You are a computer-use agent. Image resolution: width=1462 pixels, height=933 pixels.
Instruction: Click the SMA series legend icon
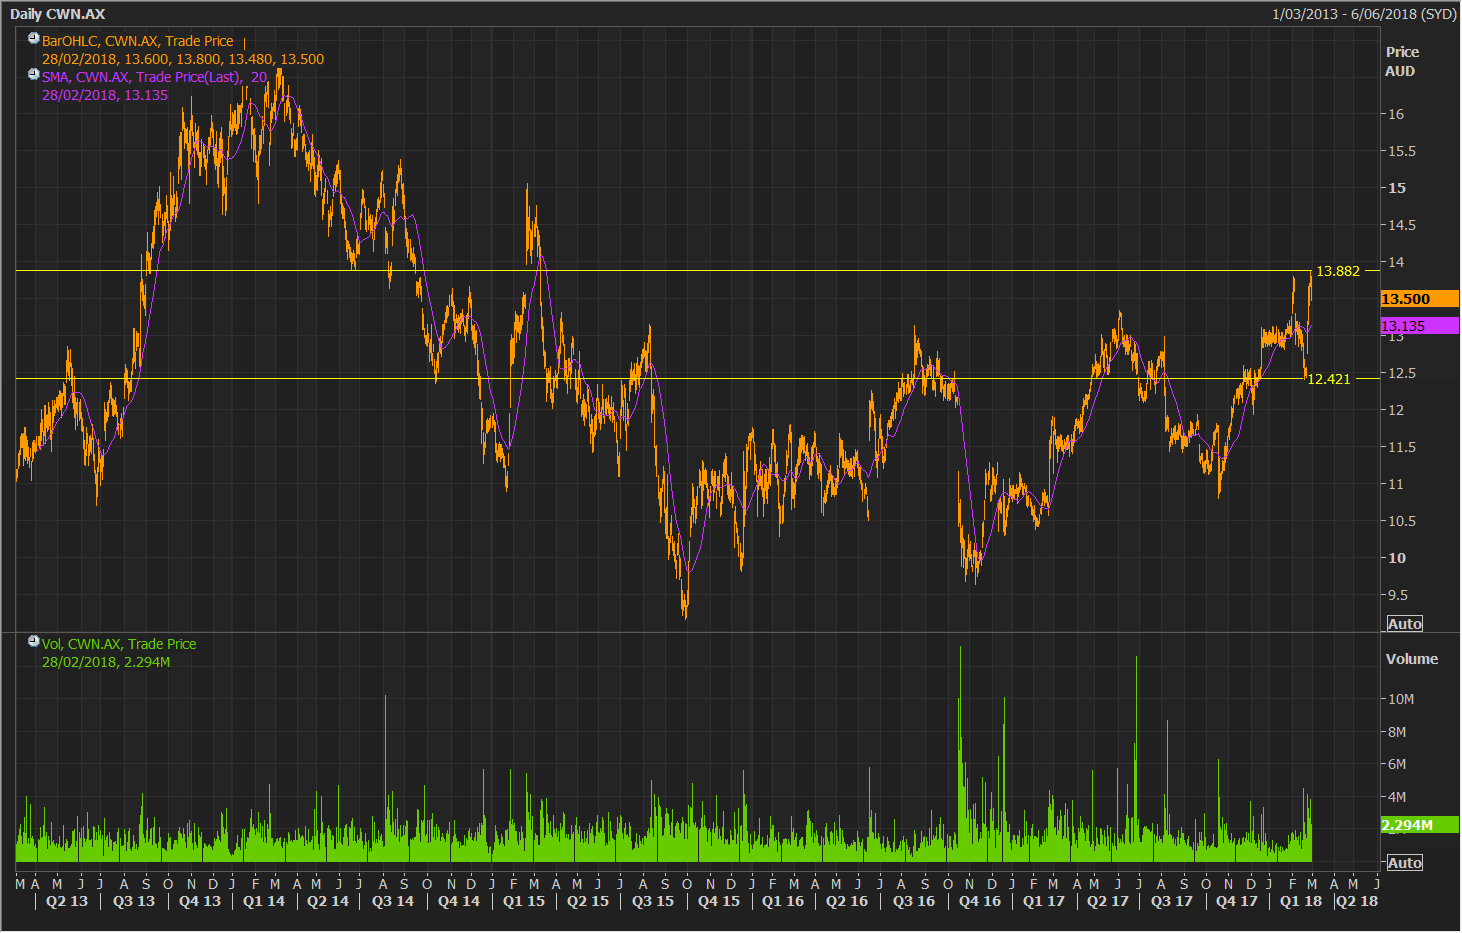click(x=34, y=75)
